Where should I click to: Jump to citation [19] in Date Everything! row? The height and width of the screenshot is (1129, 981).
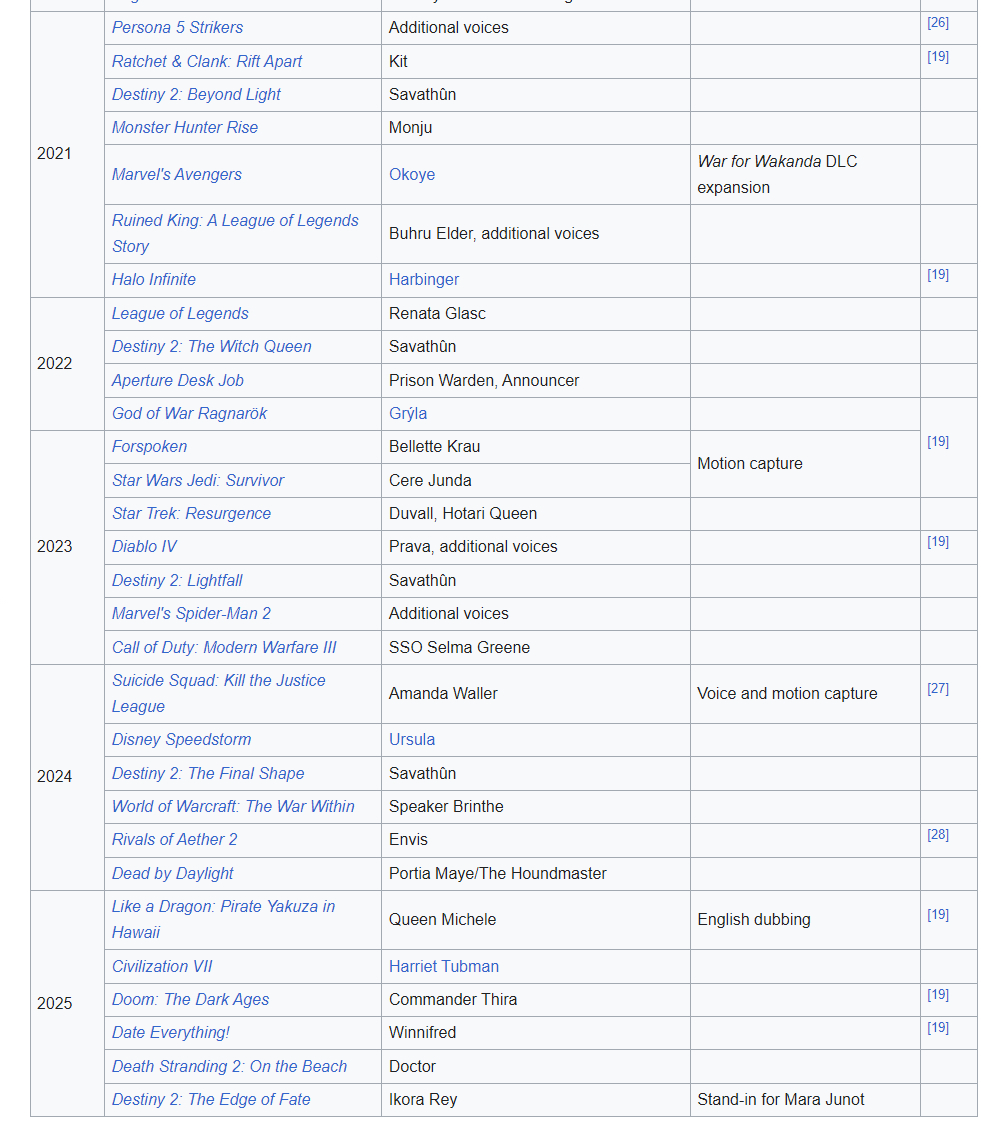938,1027
